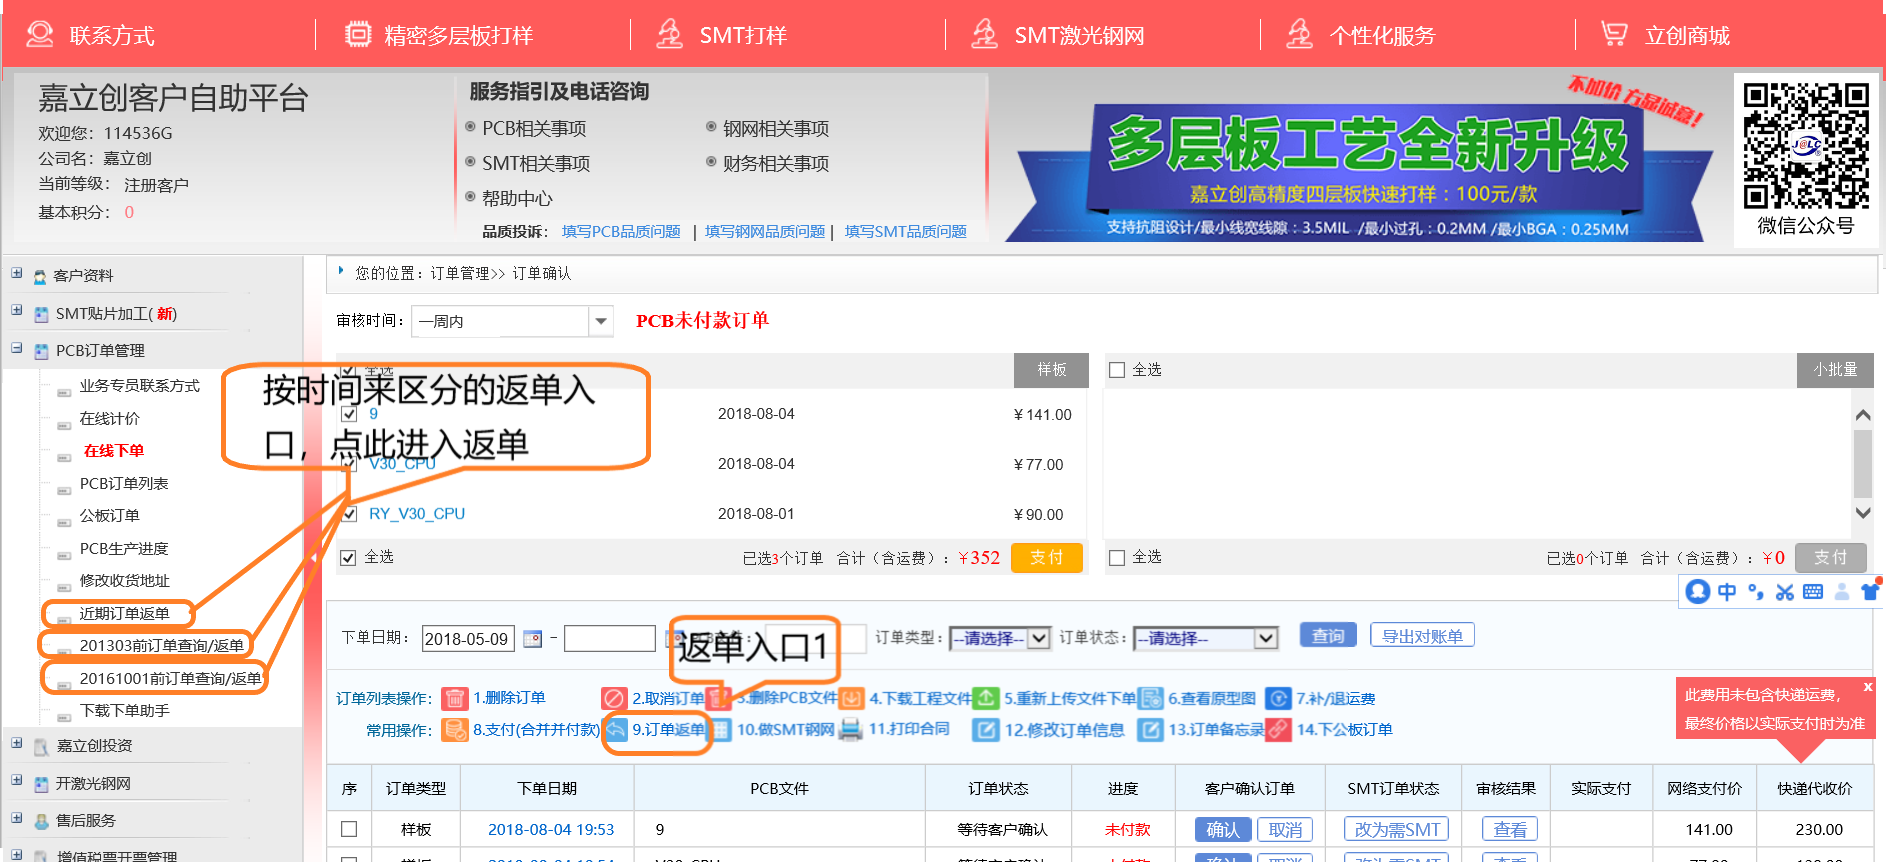Open the 审核时间 一周内 dropdown
Image resolution: width=1886 pixels, height=862 pixels.
512,321
